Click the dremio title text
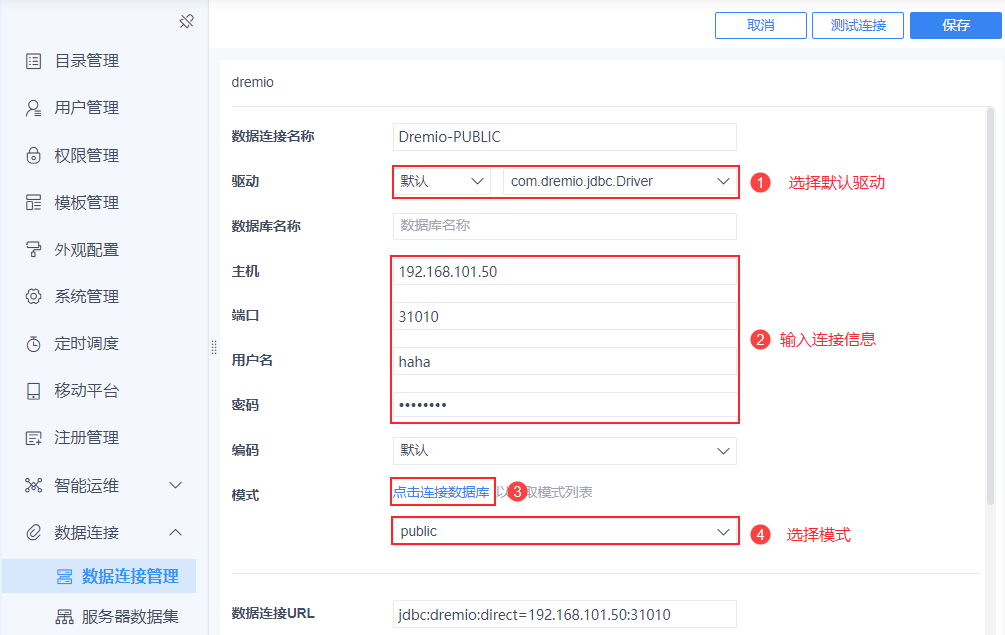The image size is (1005, 635). click(253, 82)
